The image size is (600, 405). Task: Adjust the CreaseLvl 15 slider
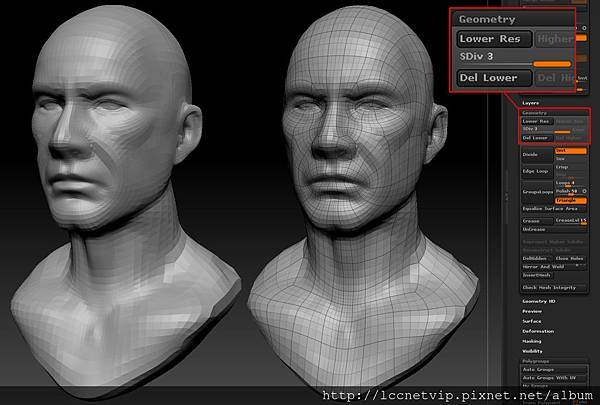571,221
